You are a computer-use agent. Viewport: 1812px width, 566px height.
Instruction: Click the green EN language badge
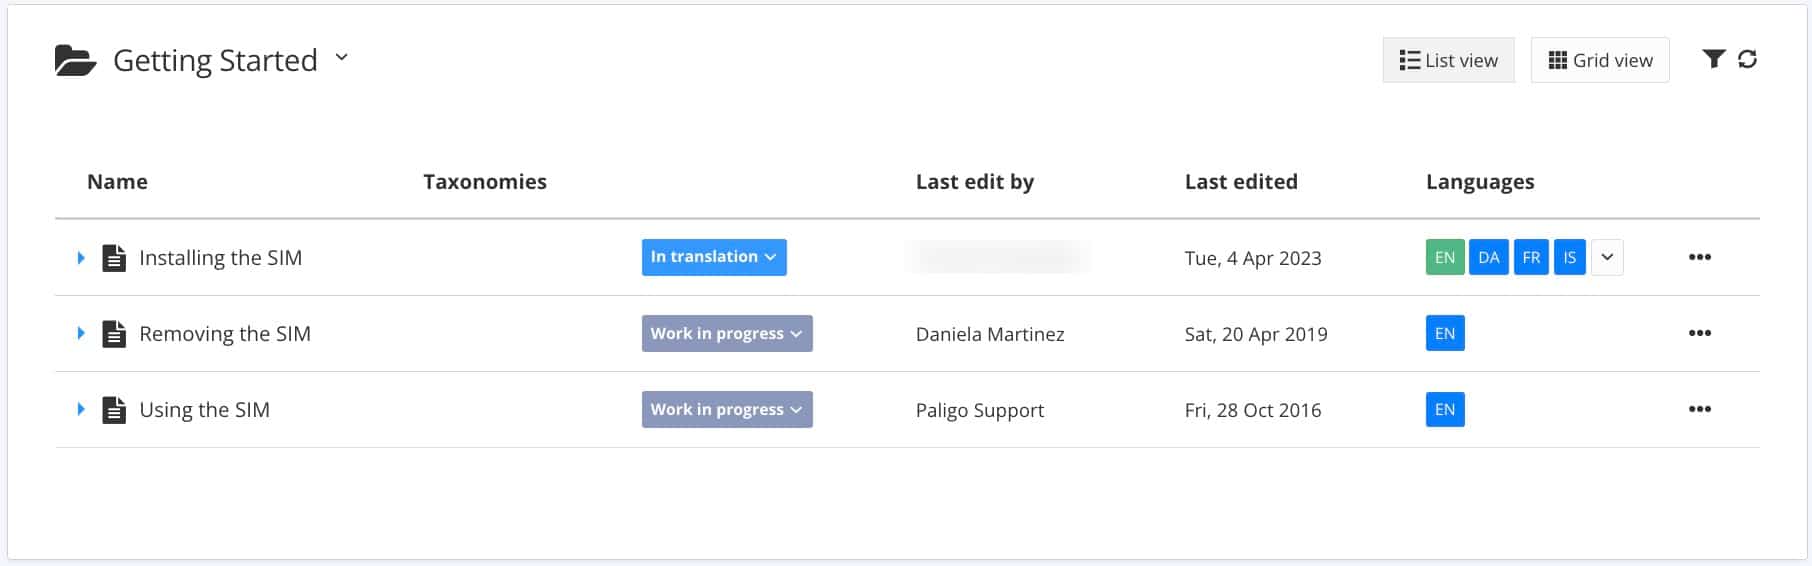pyautogui.click(x=1444, y=257)
